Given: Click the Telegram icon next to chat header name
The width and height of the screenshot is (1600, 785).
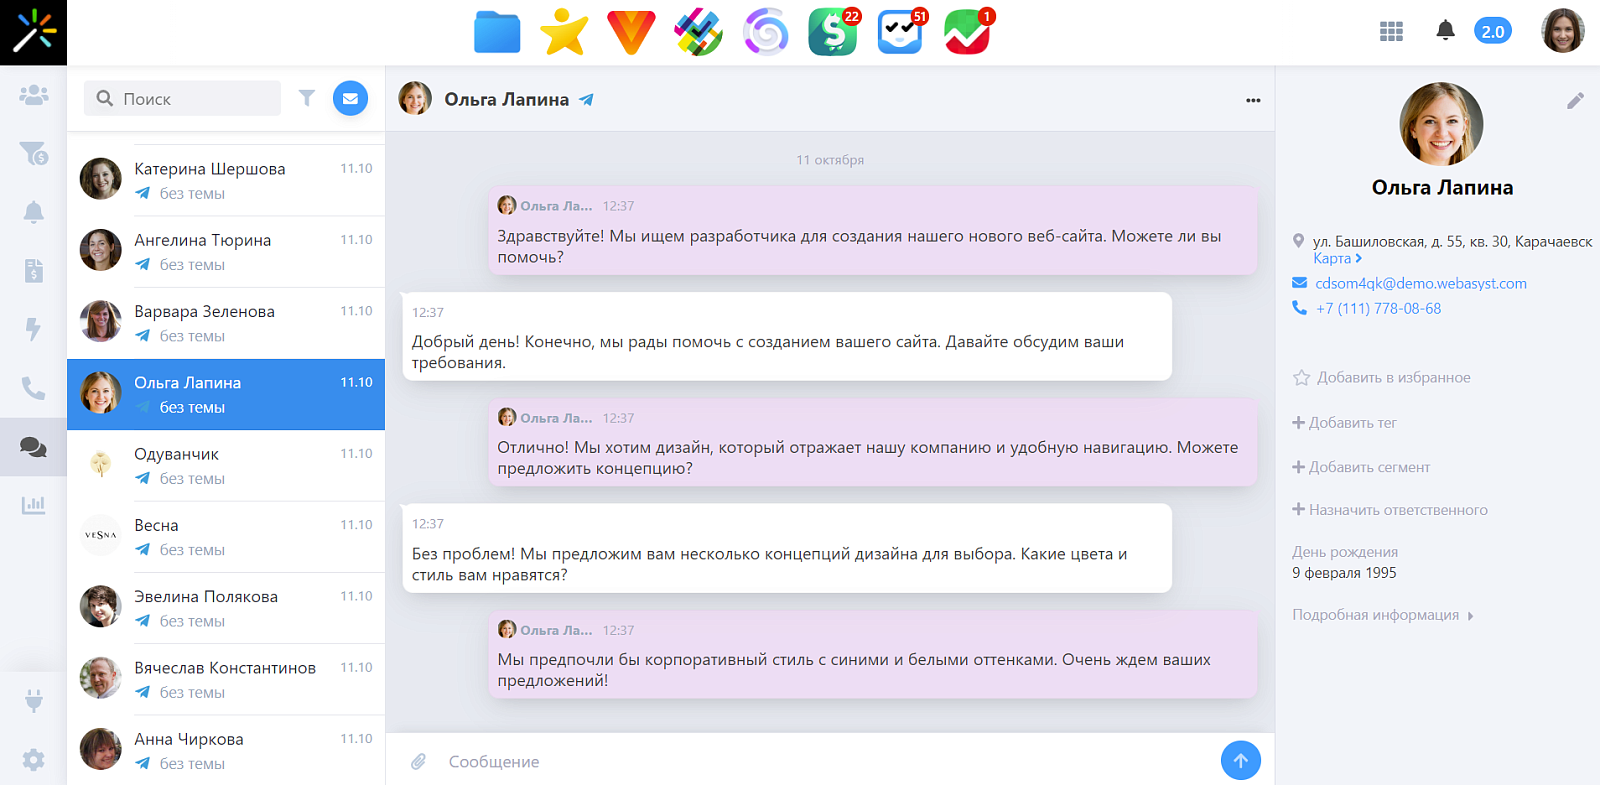Looking at the screenshot, I should click(587, 99).
